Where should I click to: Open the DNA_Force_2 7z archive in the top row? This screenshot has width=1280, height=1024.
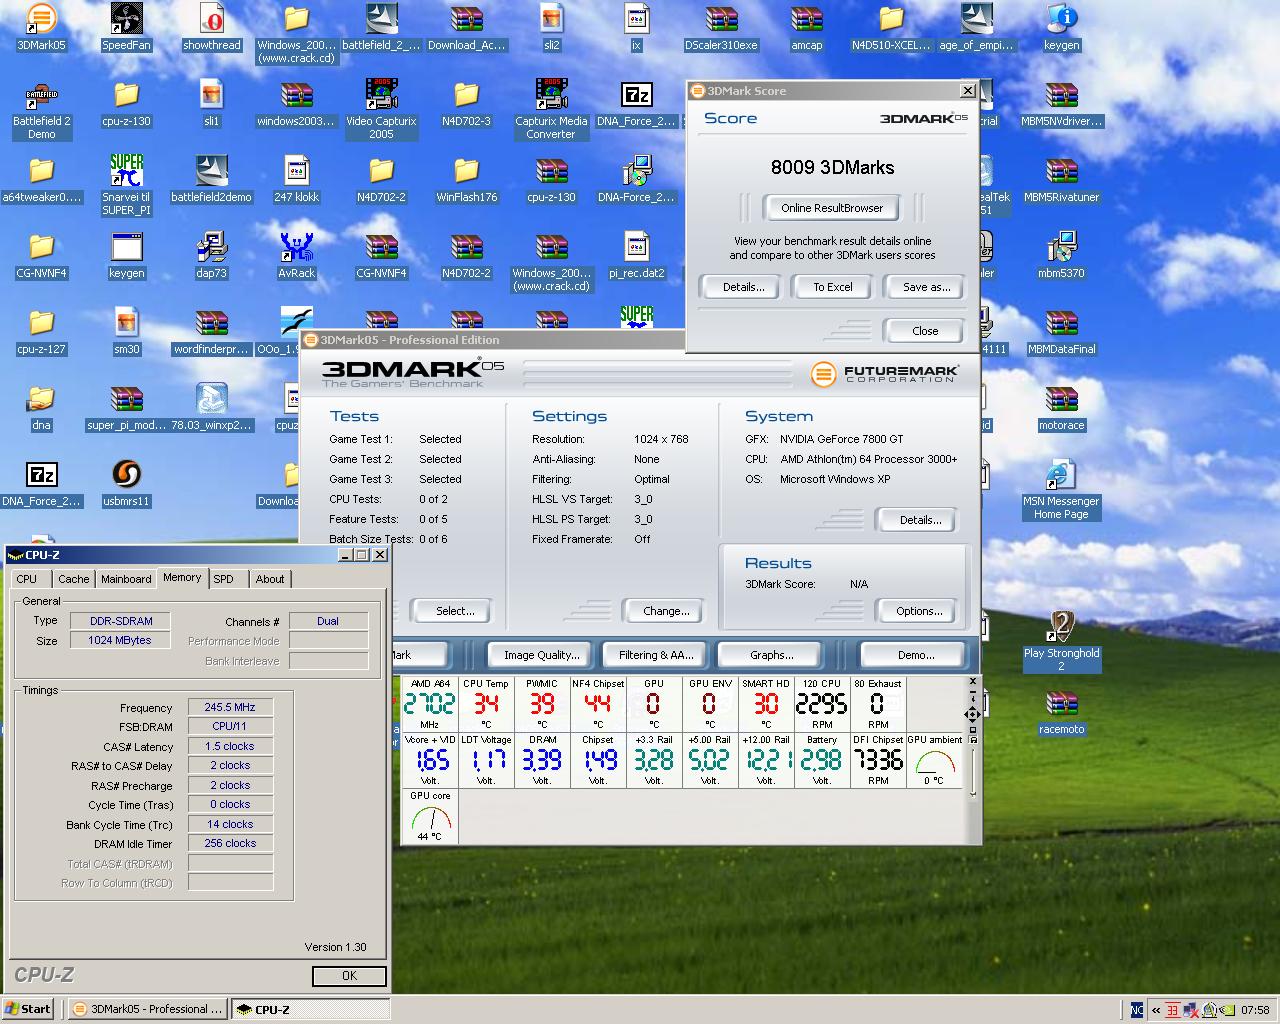[636, 103]
